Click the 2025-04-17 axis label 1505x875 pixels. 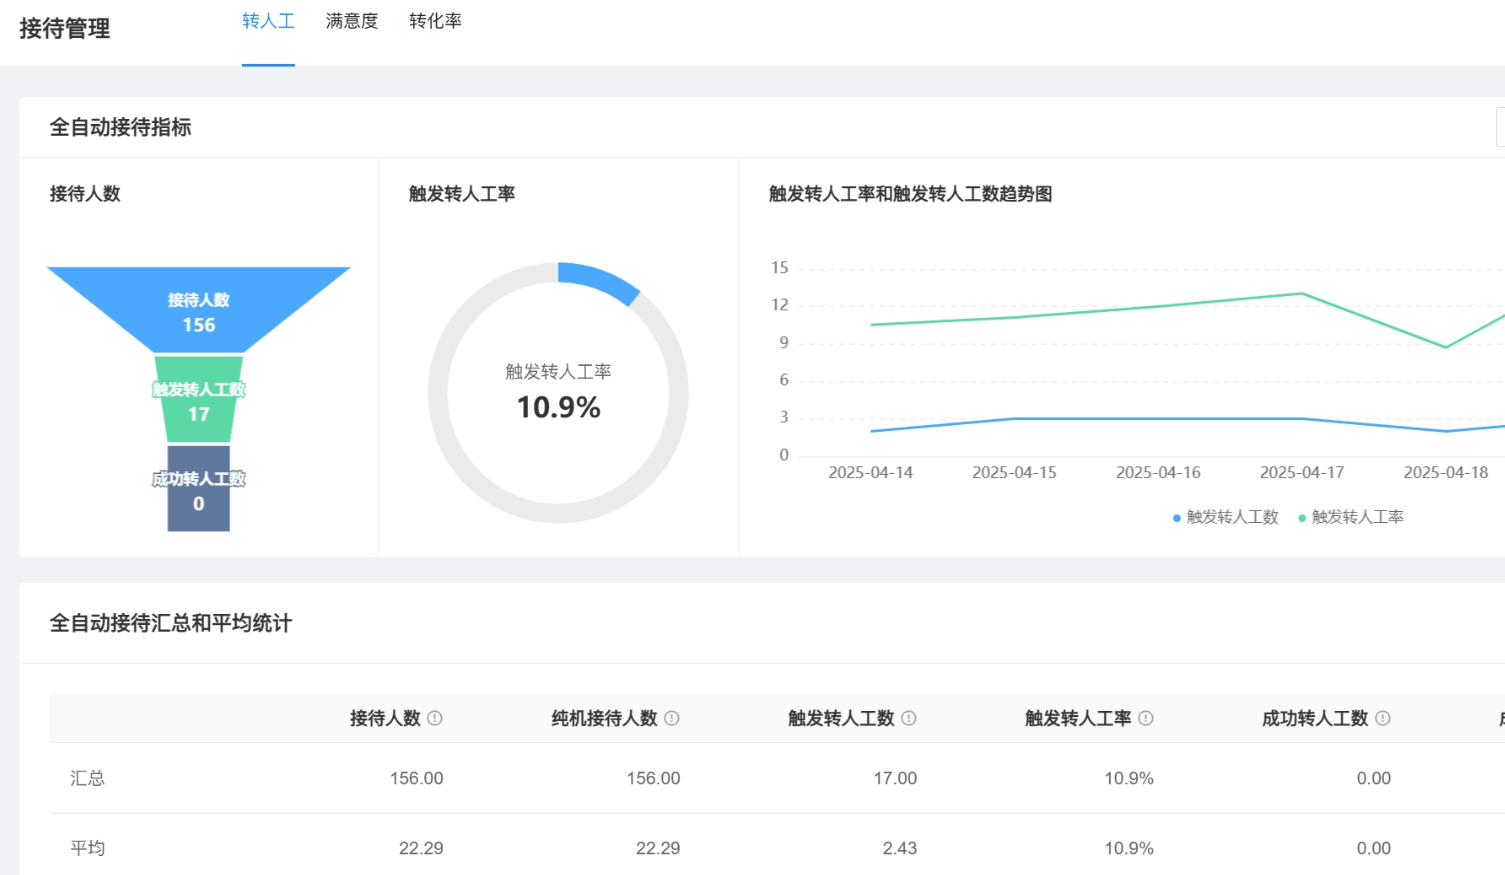tap(1302, 472)
